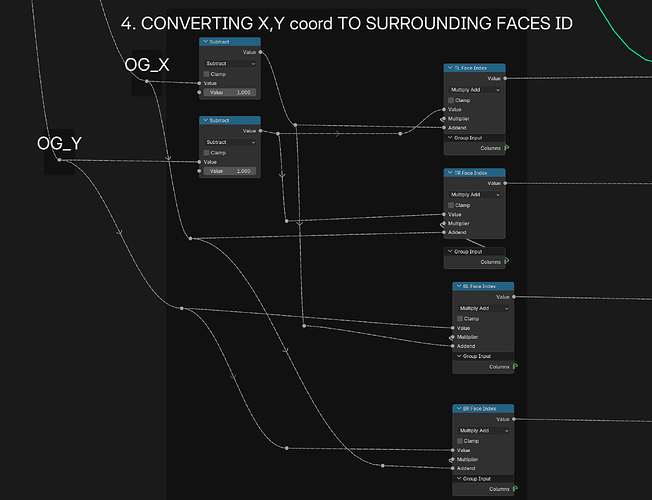
Task: Collapse Group Input attached to BL Face Index
Action: coord(459,356)
